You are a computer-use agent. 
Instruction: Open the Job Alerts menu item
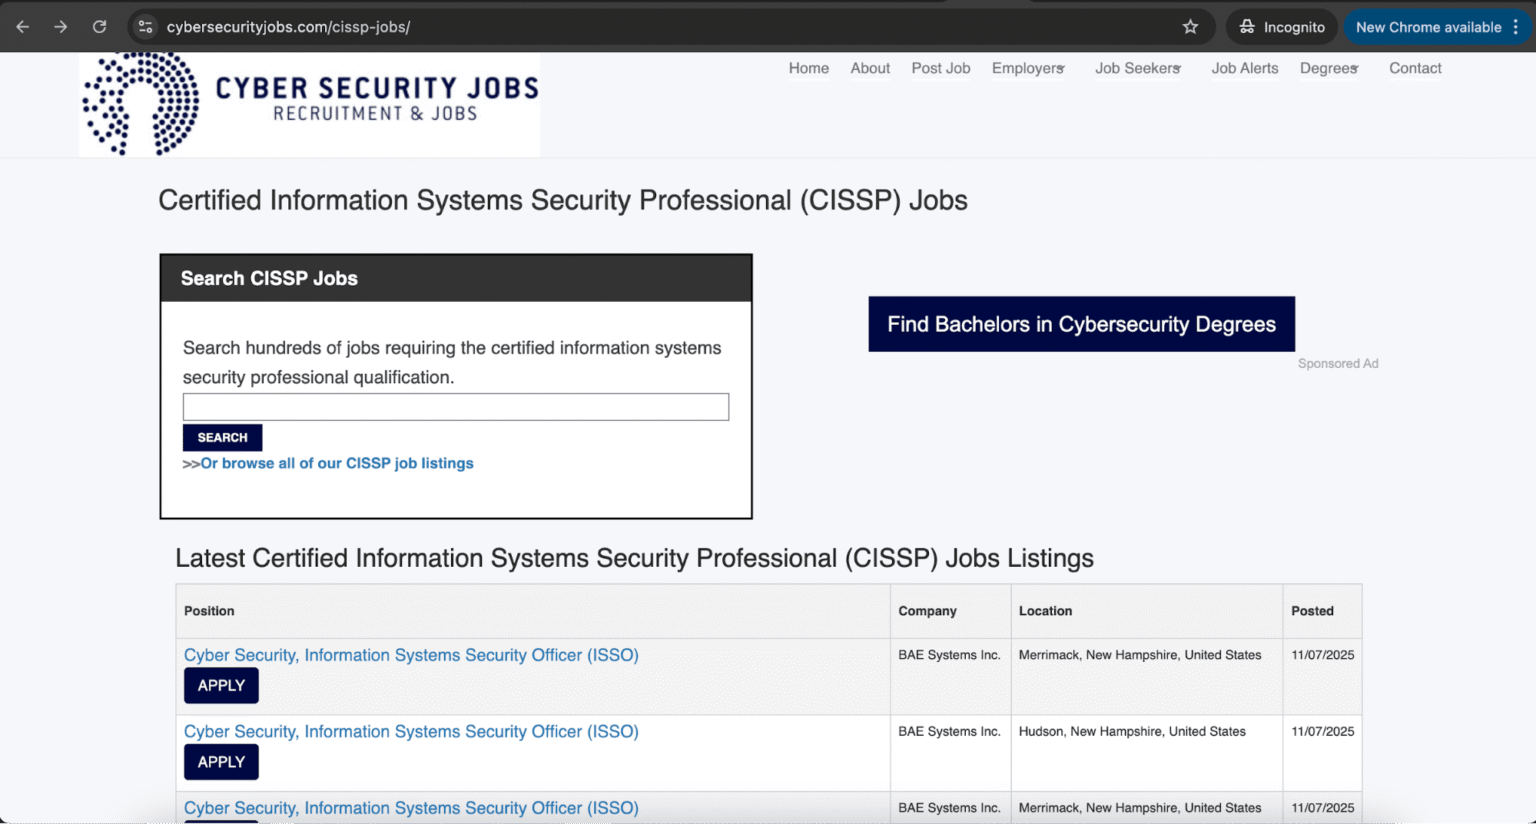click(x=1245, y=68)
